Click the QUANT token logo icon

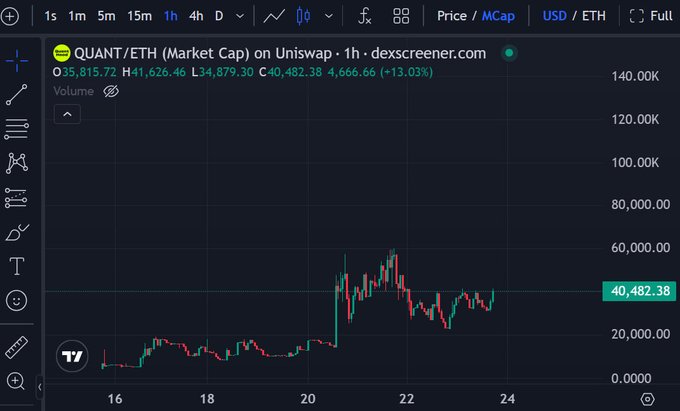coord(62,53)
